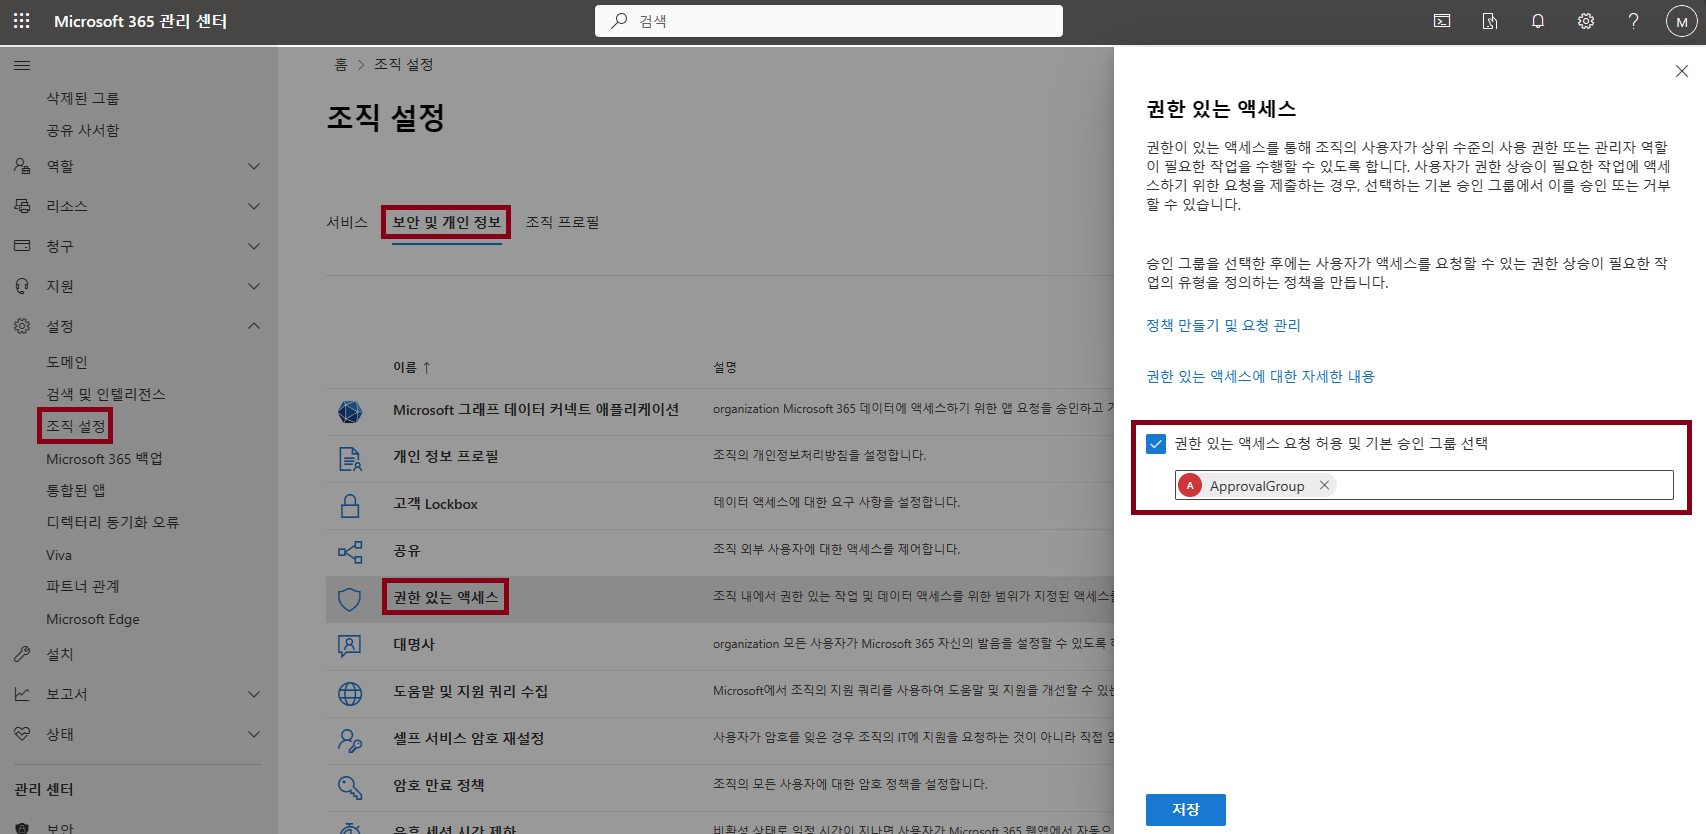
Task: Open 조직 설정 in the sidebar
Action: pyautogui.click(x=76, y=426)
